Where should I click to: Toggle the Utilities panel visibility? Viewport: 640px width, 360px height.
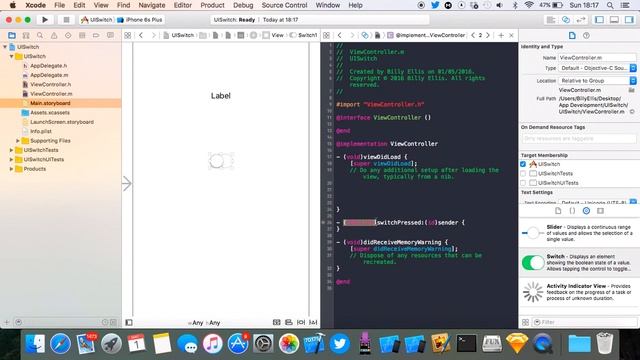[x=629, y=20]
